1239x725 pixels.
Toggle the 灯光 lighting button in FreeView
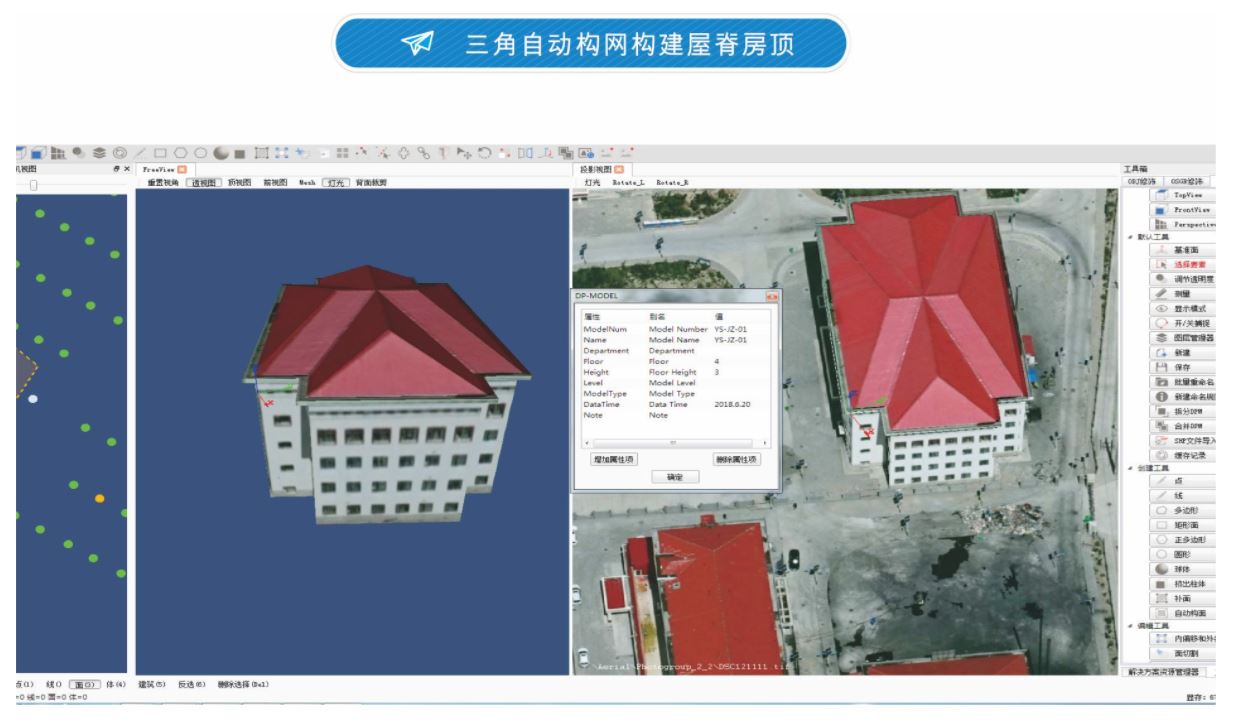[x=336, y=183]
